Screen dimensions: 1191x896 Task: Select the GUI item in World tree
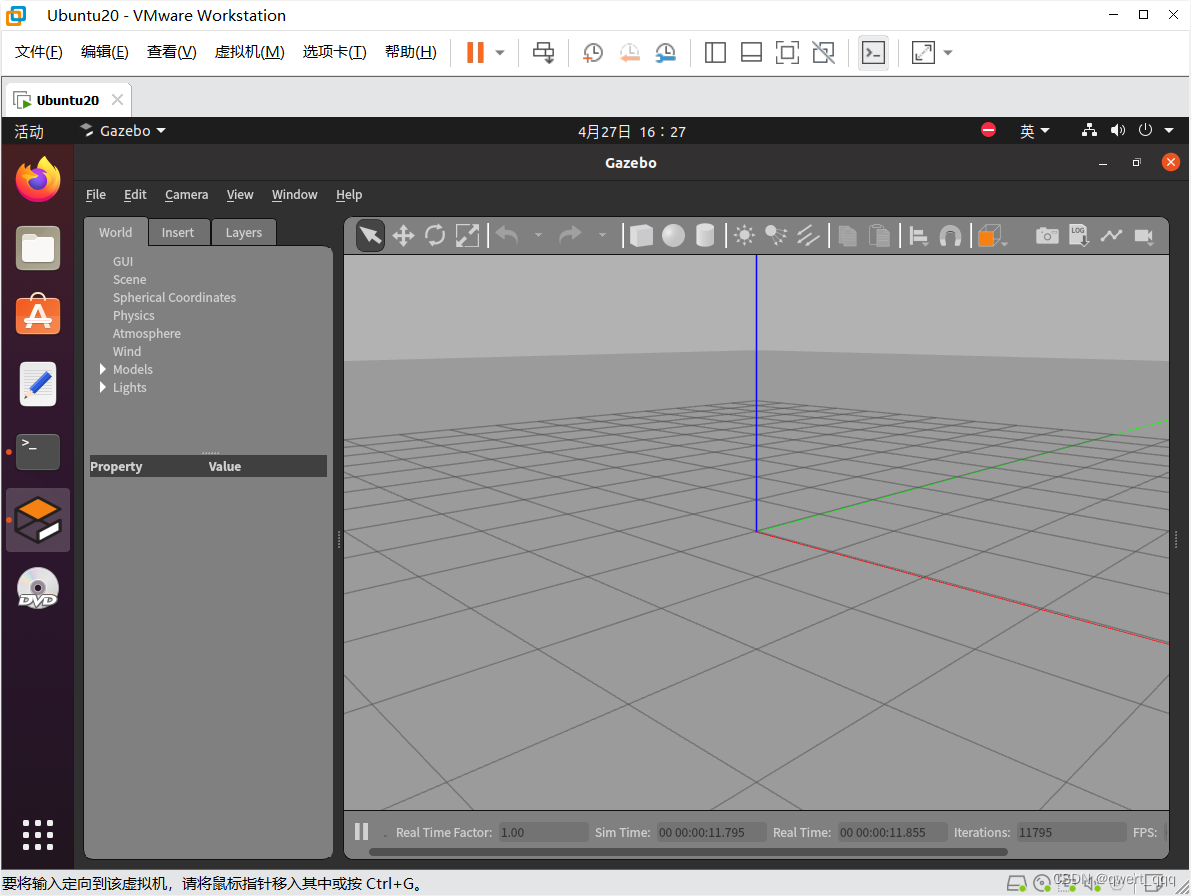123,261
